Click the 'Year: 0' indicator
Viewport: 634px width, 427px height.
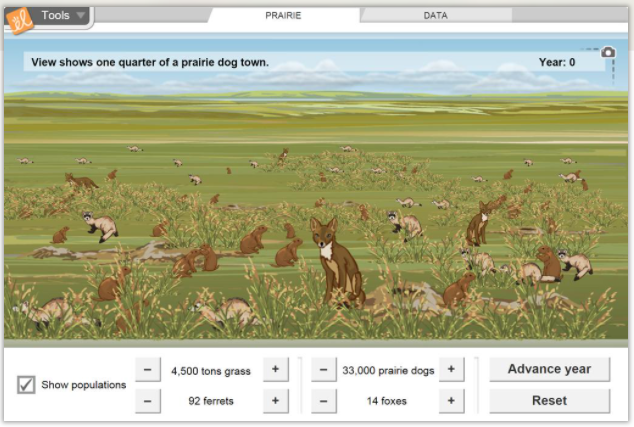coord(557,62)
